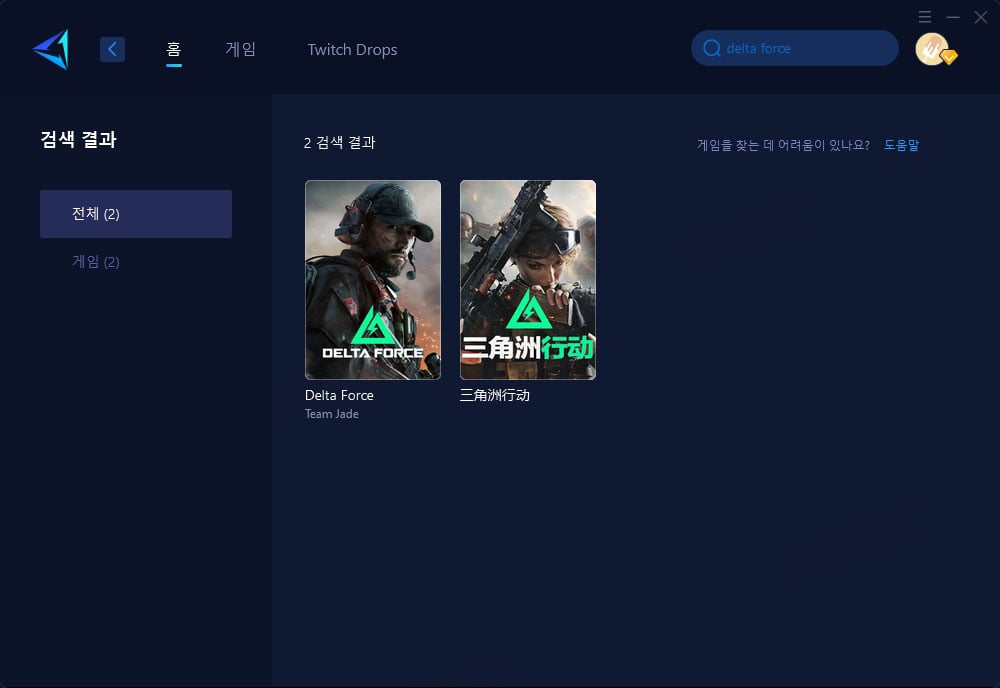Click the GearUP app logo
The height and width of the screenshot is (688, 1000).
coord(51,49)
